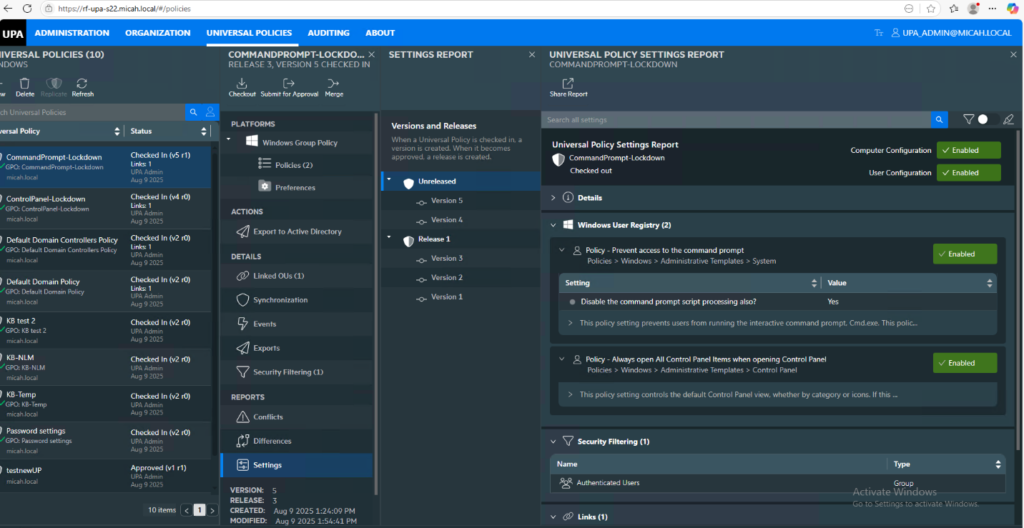Click the Delete trash icon

click(26, 83)
